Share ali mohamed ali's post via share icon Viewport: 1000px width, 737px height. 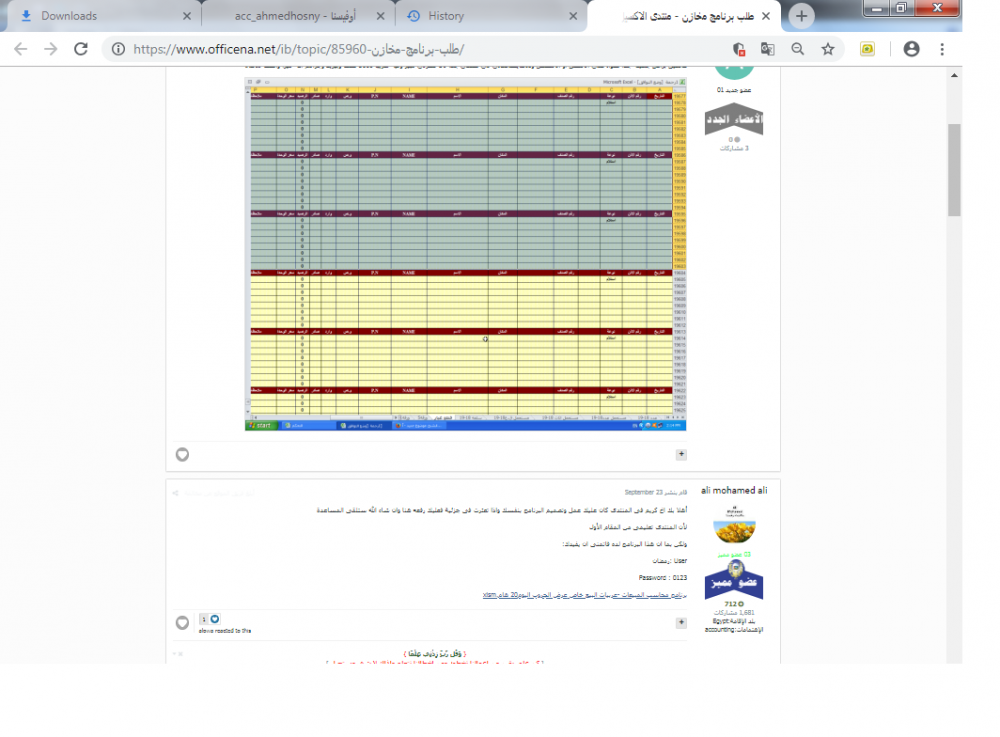point(175,493)
